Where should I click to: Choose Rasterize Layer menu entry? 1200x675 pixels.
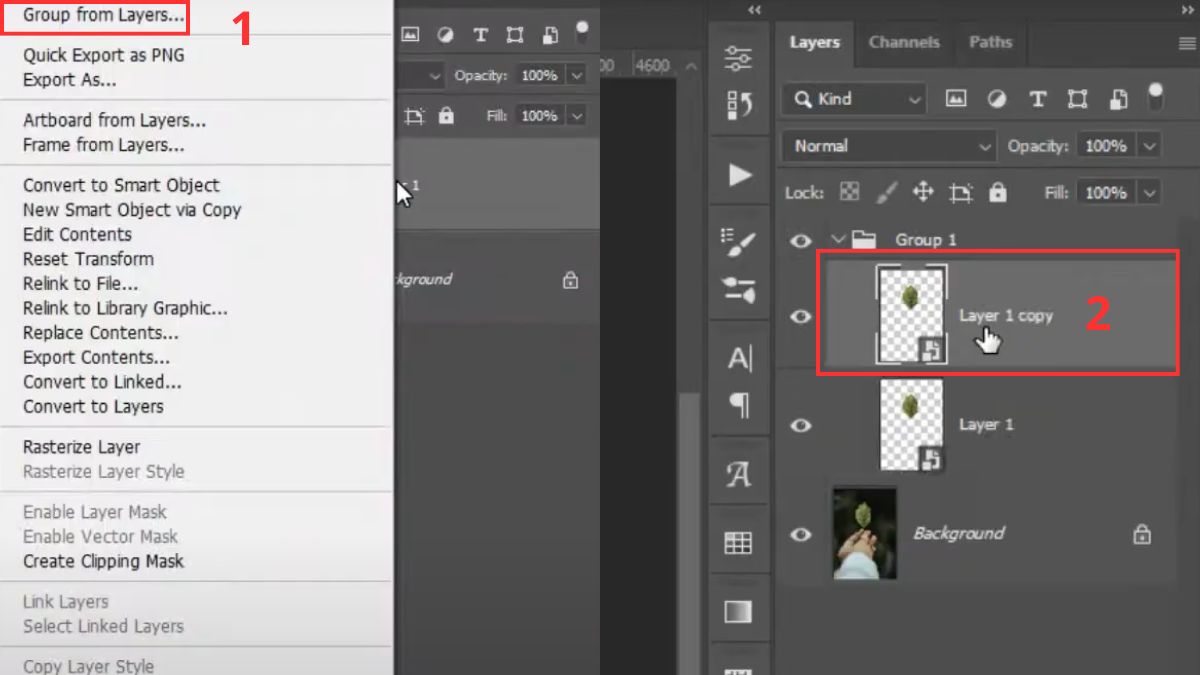[81, 447]
